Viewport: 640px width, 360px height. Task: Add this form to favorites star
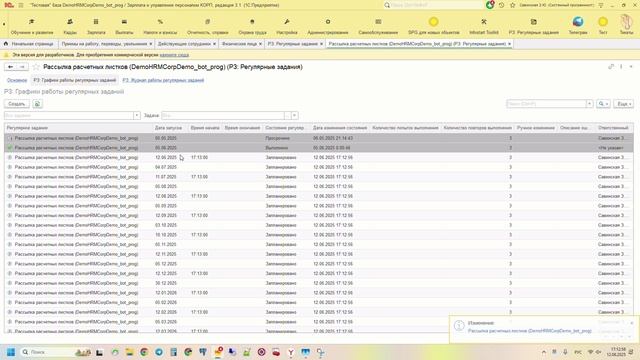pyautogui.click(x=36, y=67)
